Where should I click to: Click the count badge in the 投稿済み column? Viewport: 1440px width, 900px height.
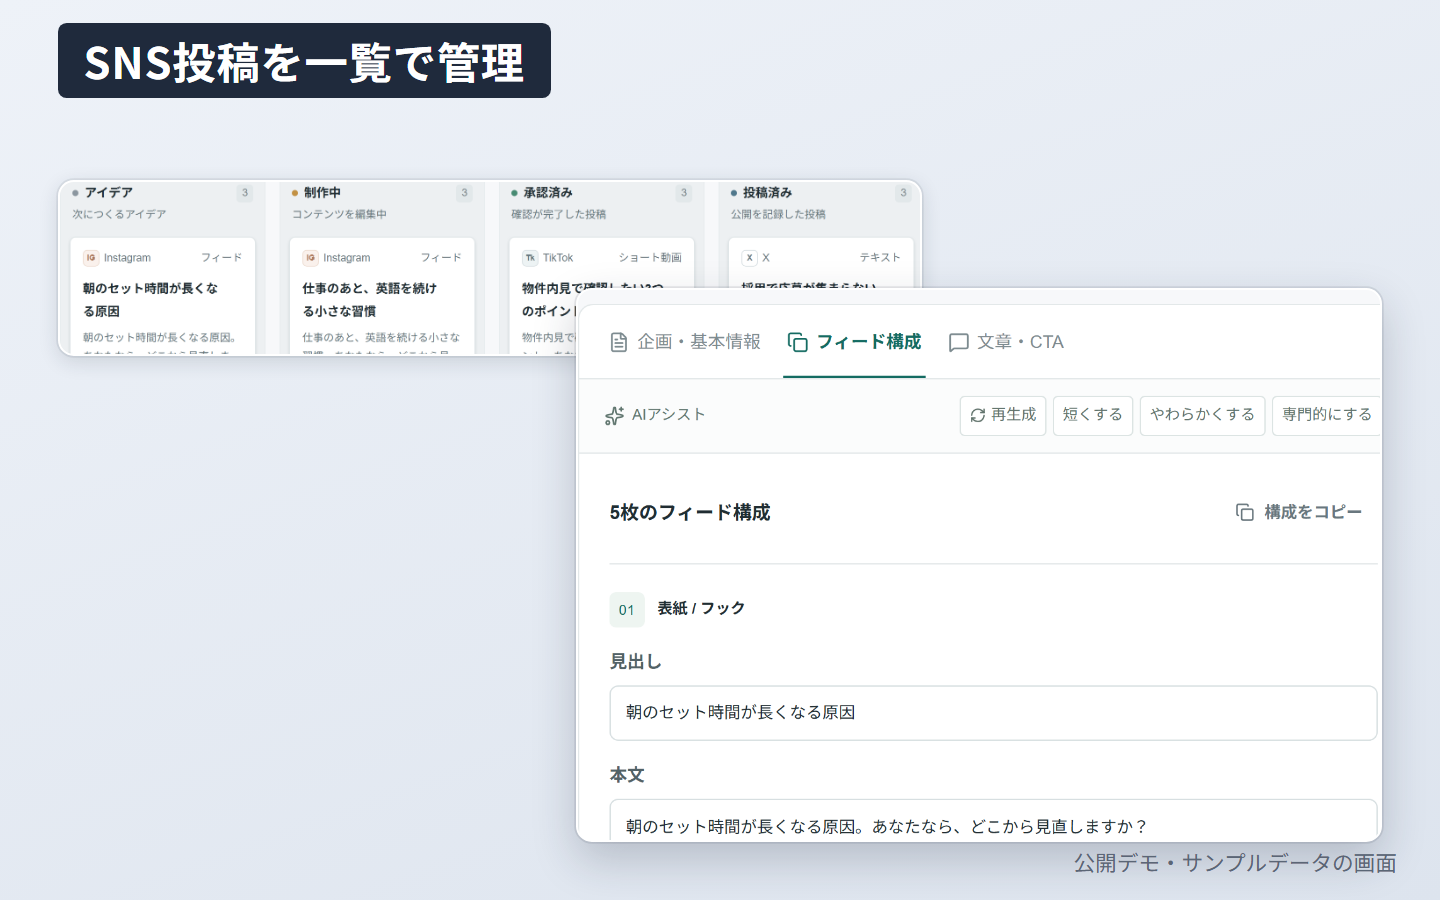pyautogui.click(x=903, y=193)
